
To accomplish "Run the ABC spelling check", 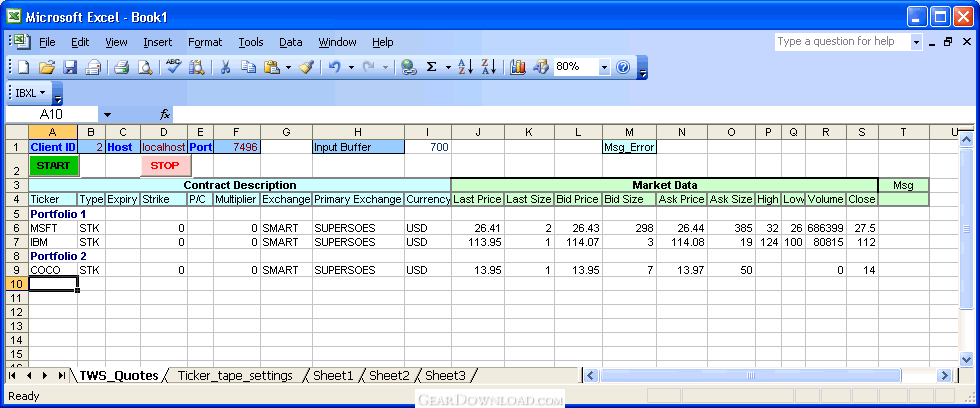I will pos(173,67).
